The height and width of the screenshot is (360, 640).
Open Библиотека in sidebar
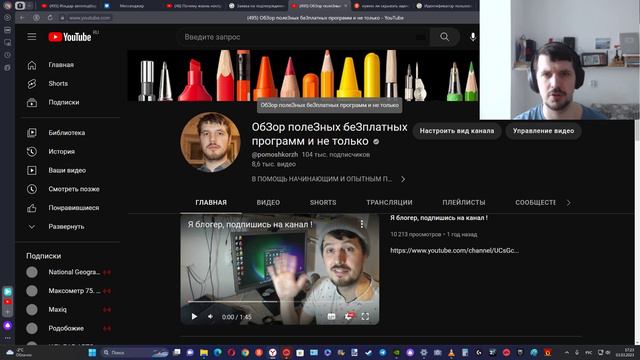pos(67,133)
